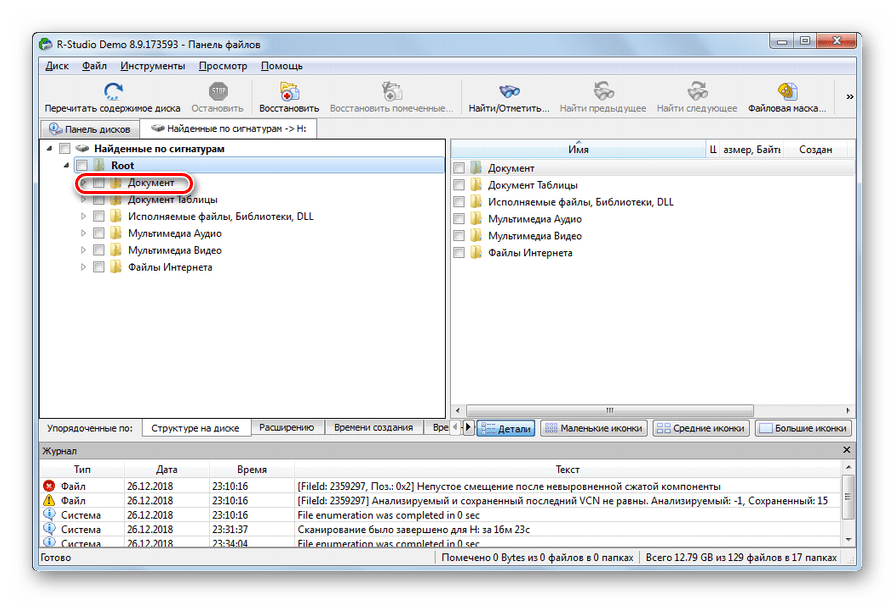Check the Root checkbox in tree
Screen dimensions: 895x604
82,166
